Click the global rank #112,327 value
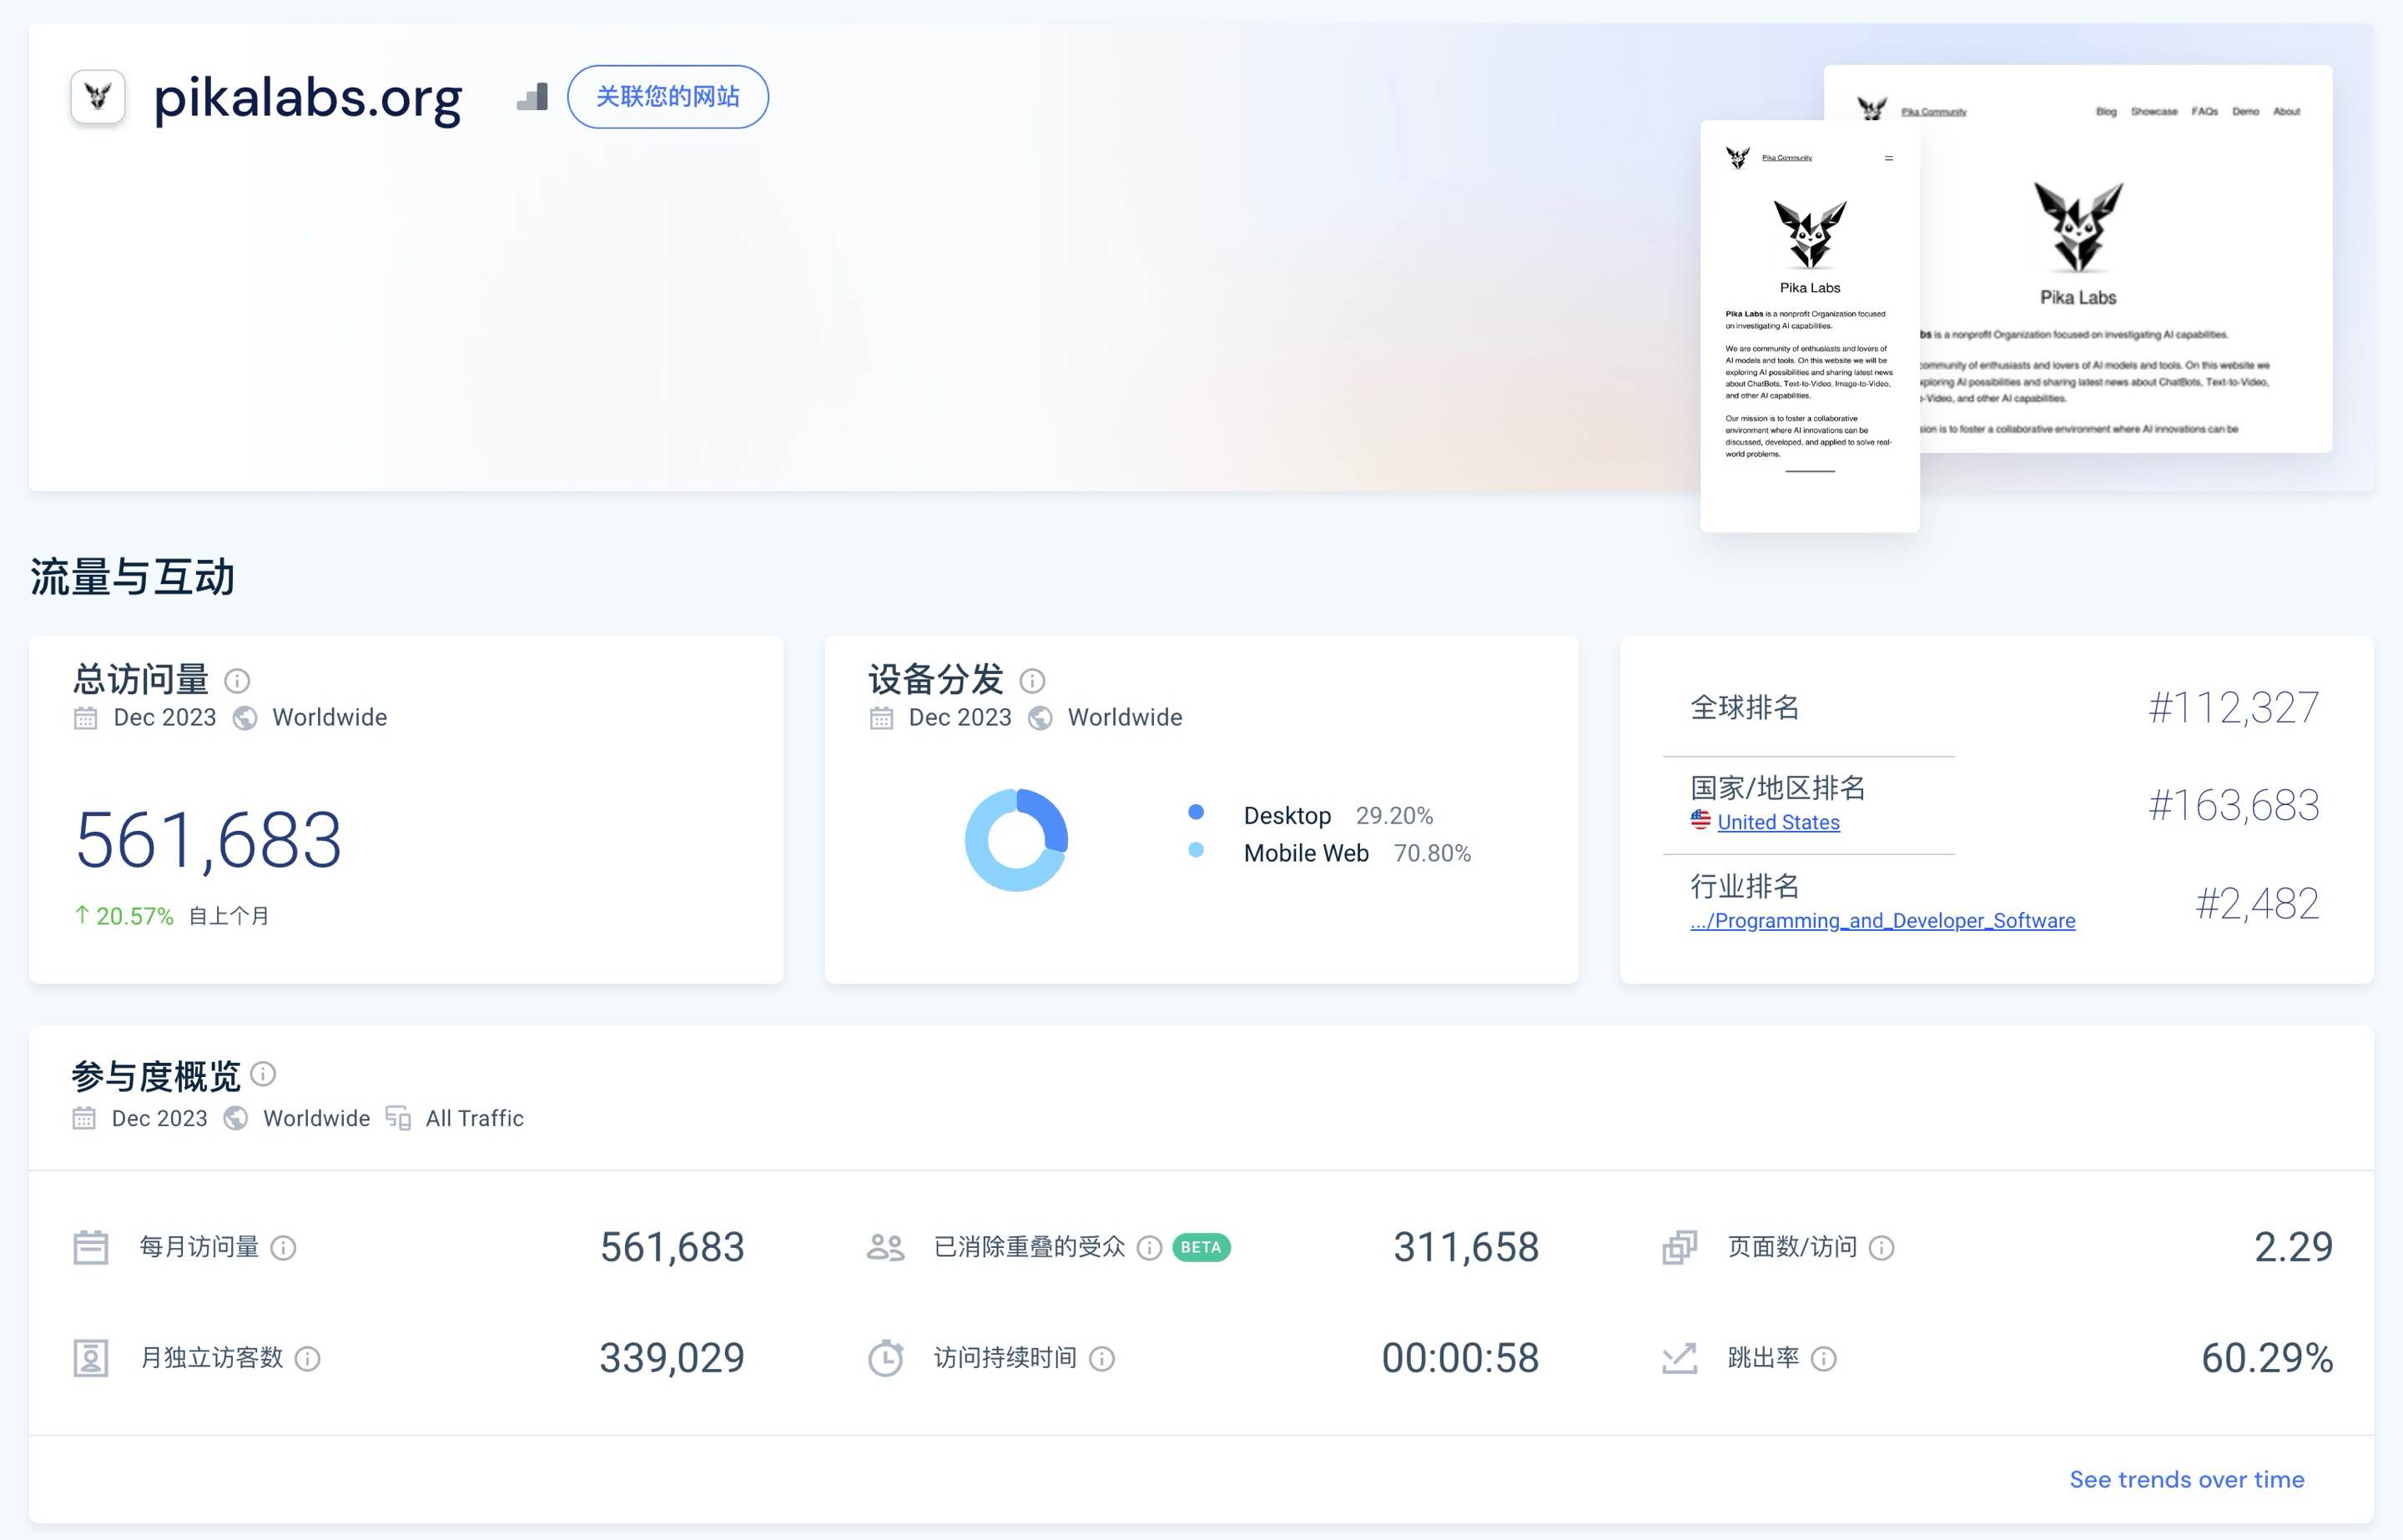This screenshot has width=2403, height=1540. (2233, 708)
